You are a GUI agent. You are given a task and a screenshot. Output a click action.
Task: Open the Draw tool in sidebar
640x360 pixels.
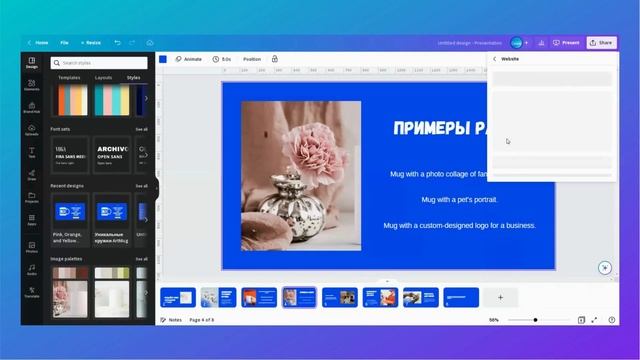(32, 175)
